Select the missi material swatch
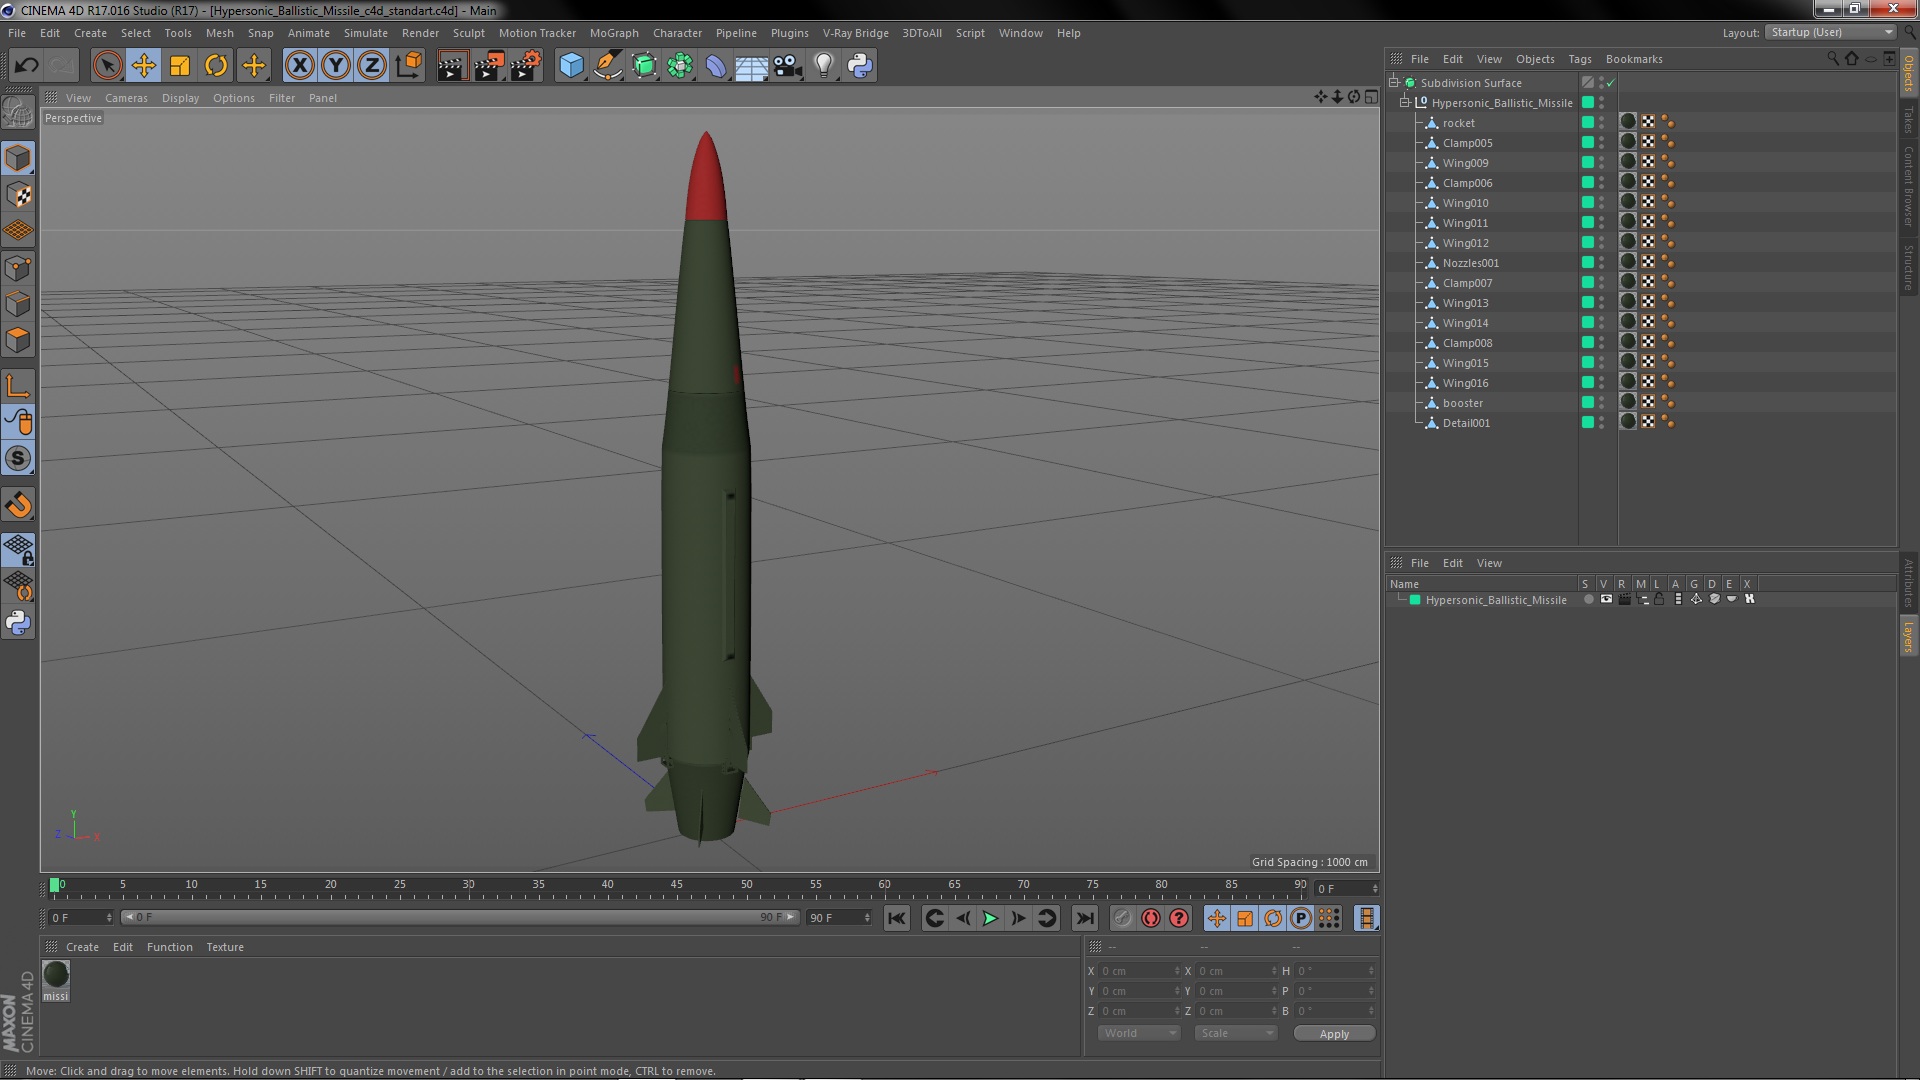This screenshot has width=1920, height=1080. pos(56,974)
